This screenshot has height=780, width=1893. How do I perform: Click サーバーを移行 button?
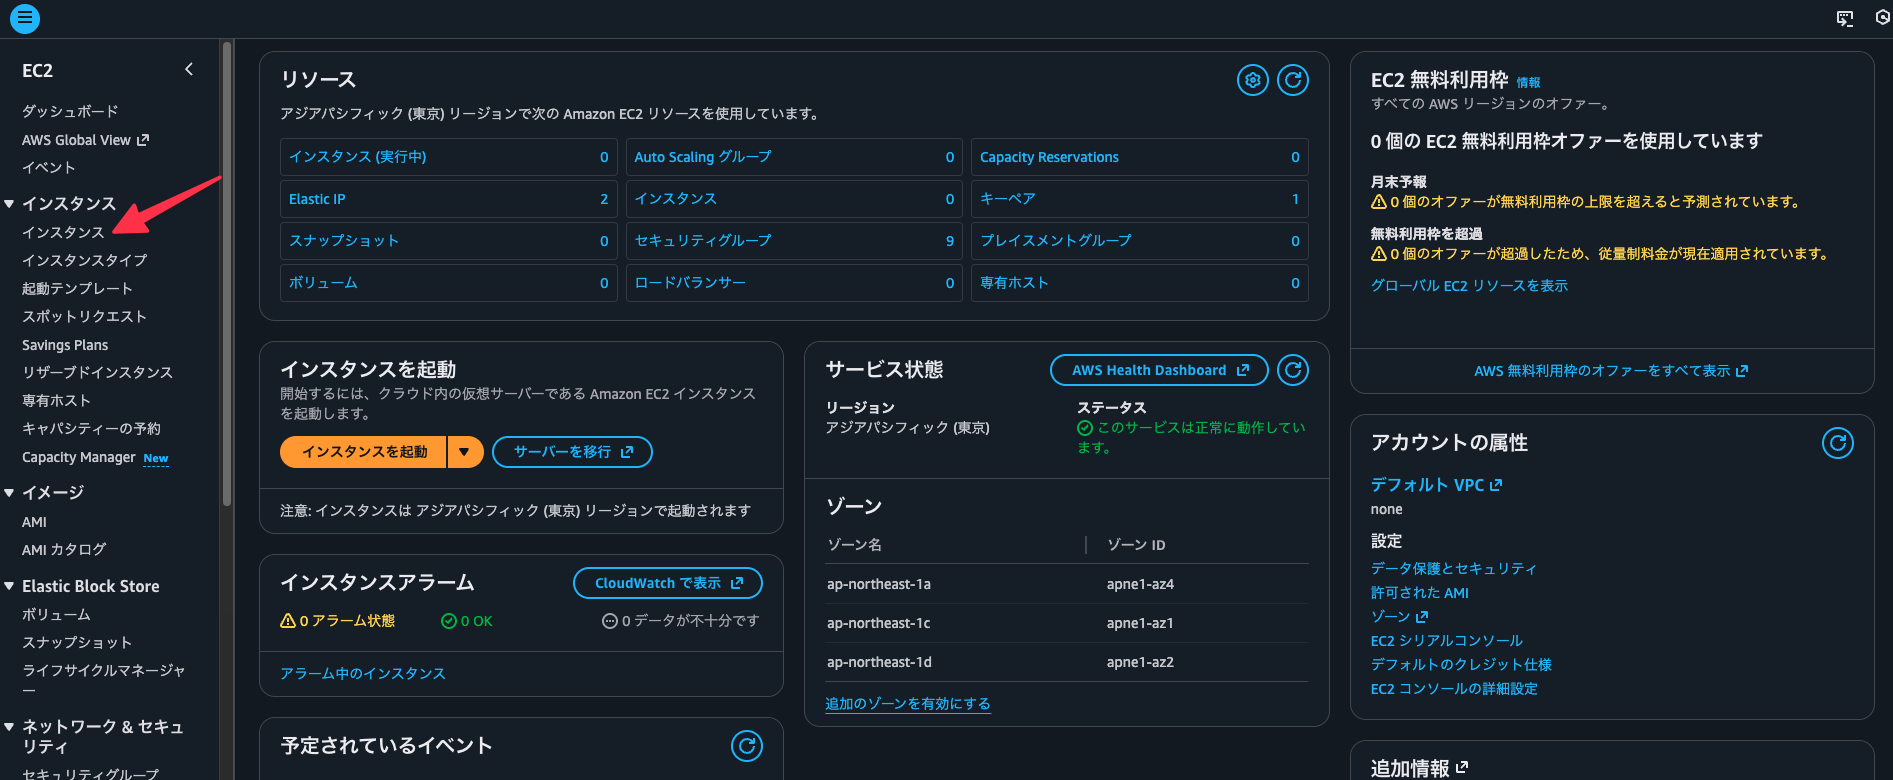pos(572,452)
